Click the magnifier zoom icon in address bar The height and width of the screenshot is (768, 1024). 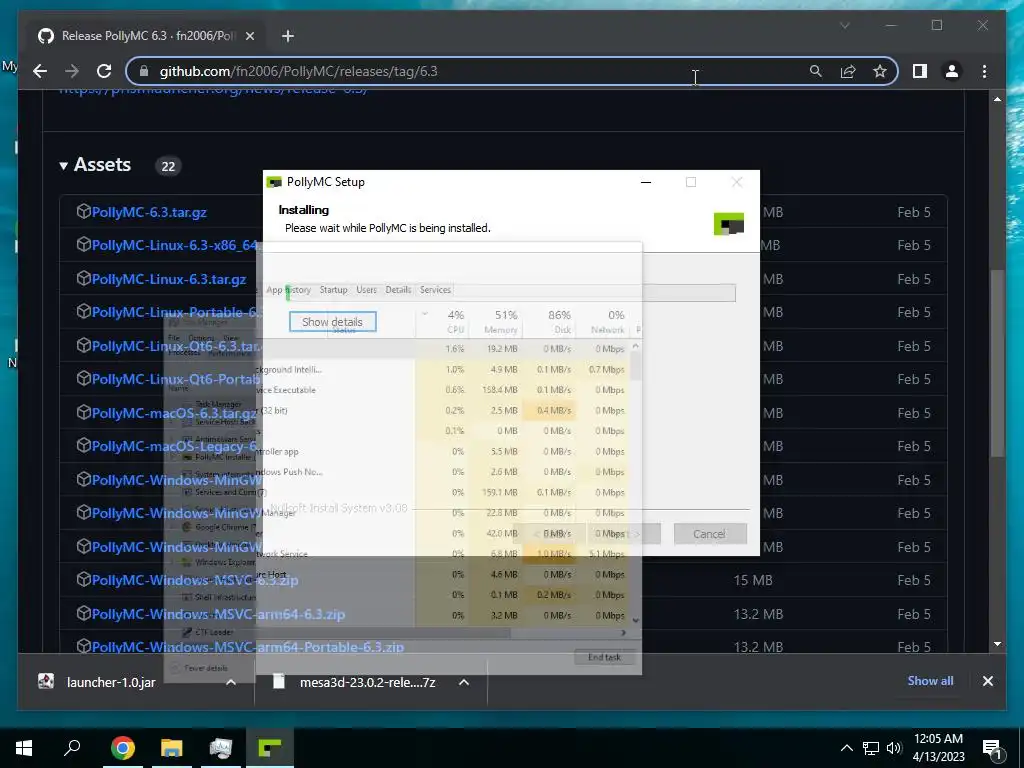[816, 71]
